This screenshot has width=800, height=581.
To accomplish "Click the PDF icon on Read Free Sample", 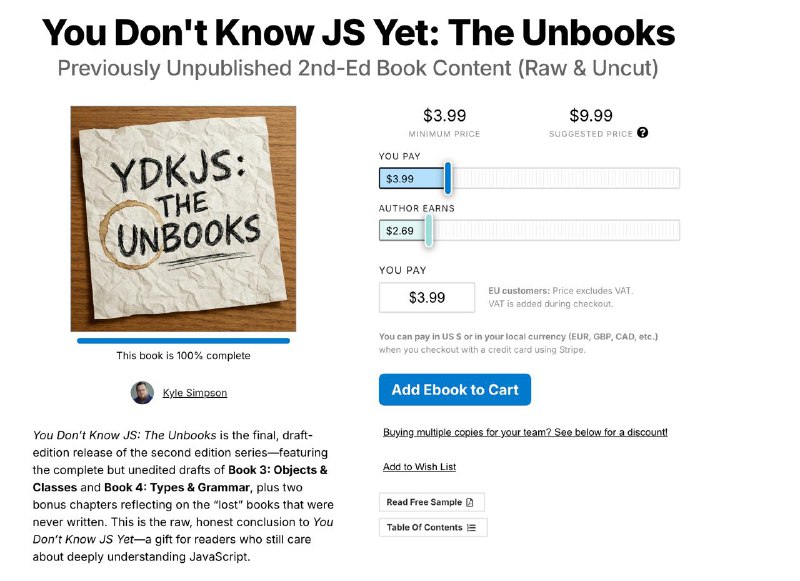I will point(469,502).
